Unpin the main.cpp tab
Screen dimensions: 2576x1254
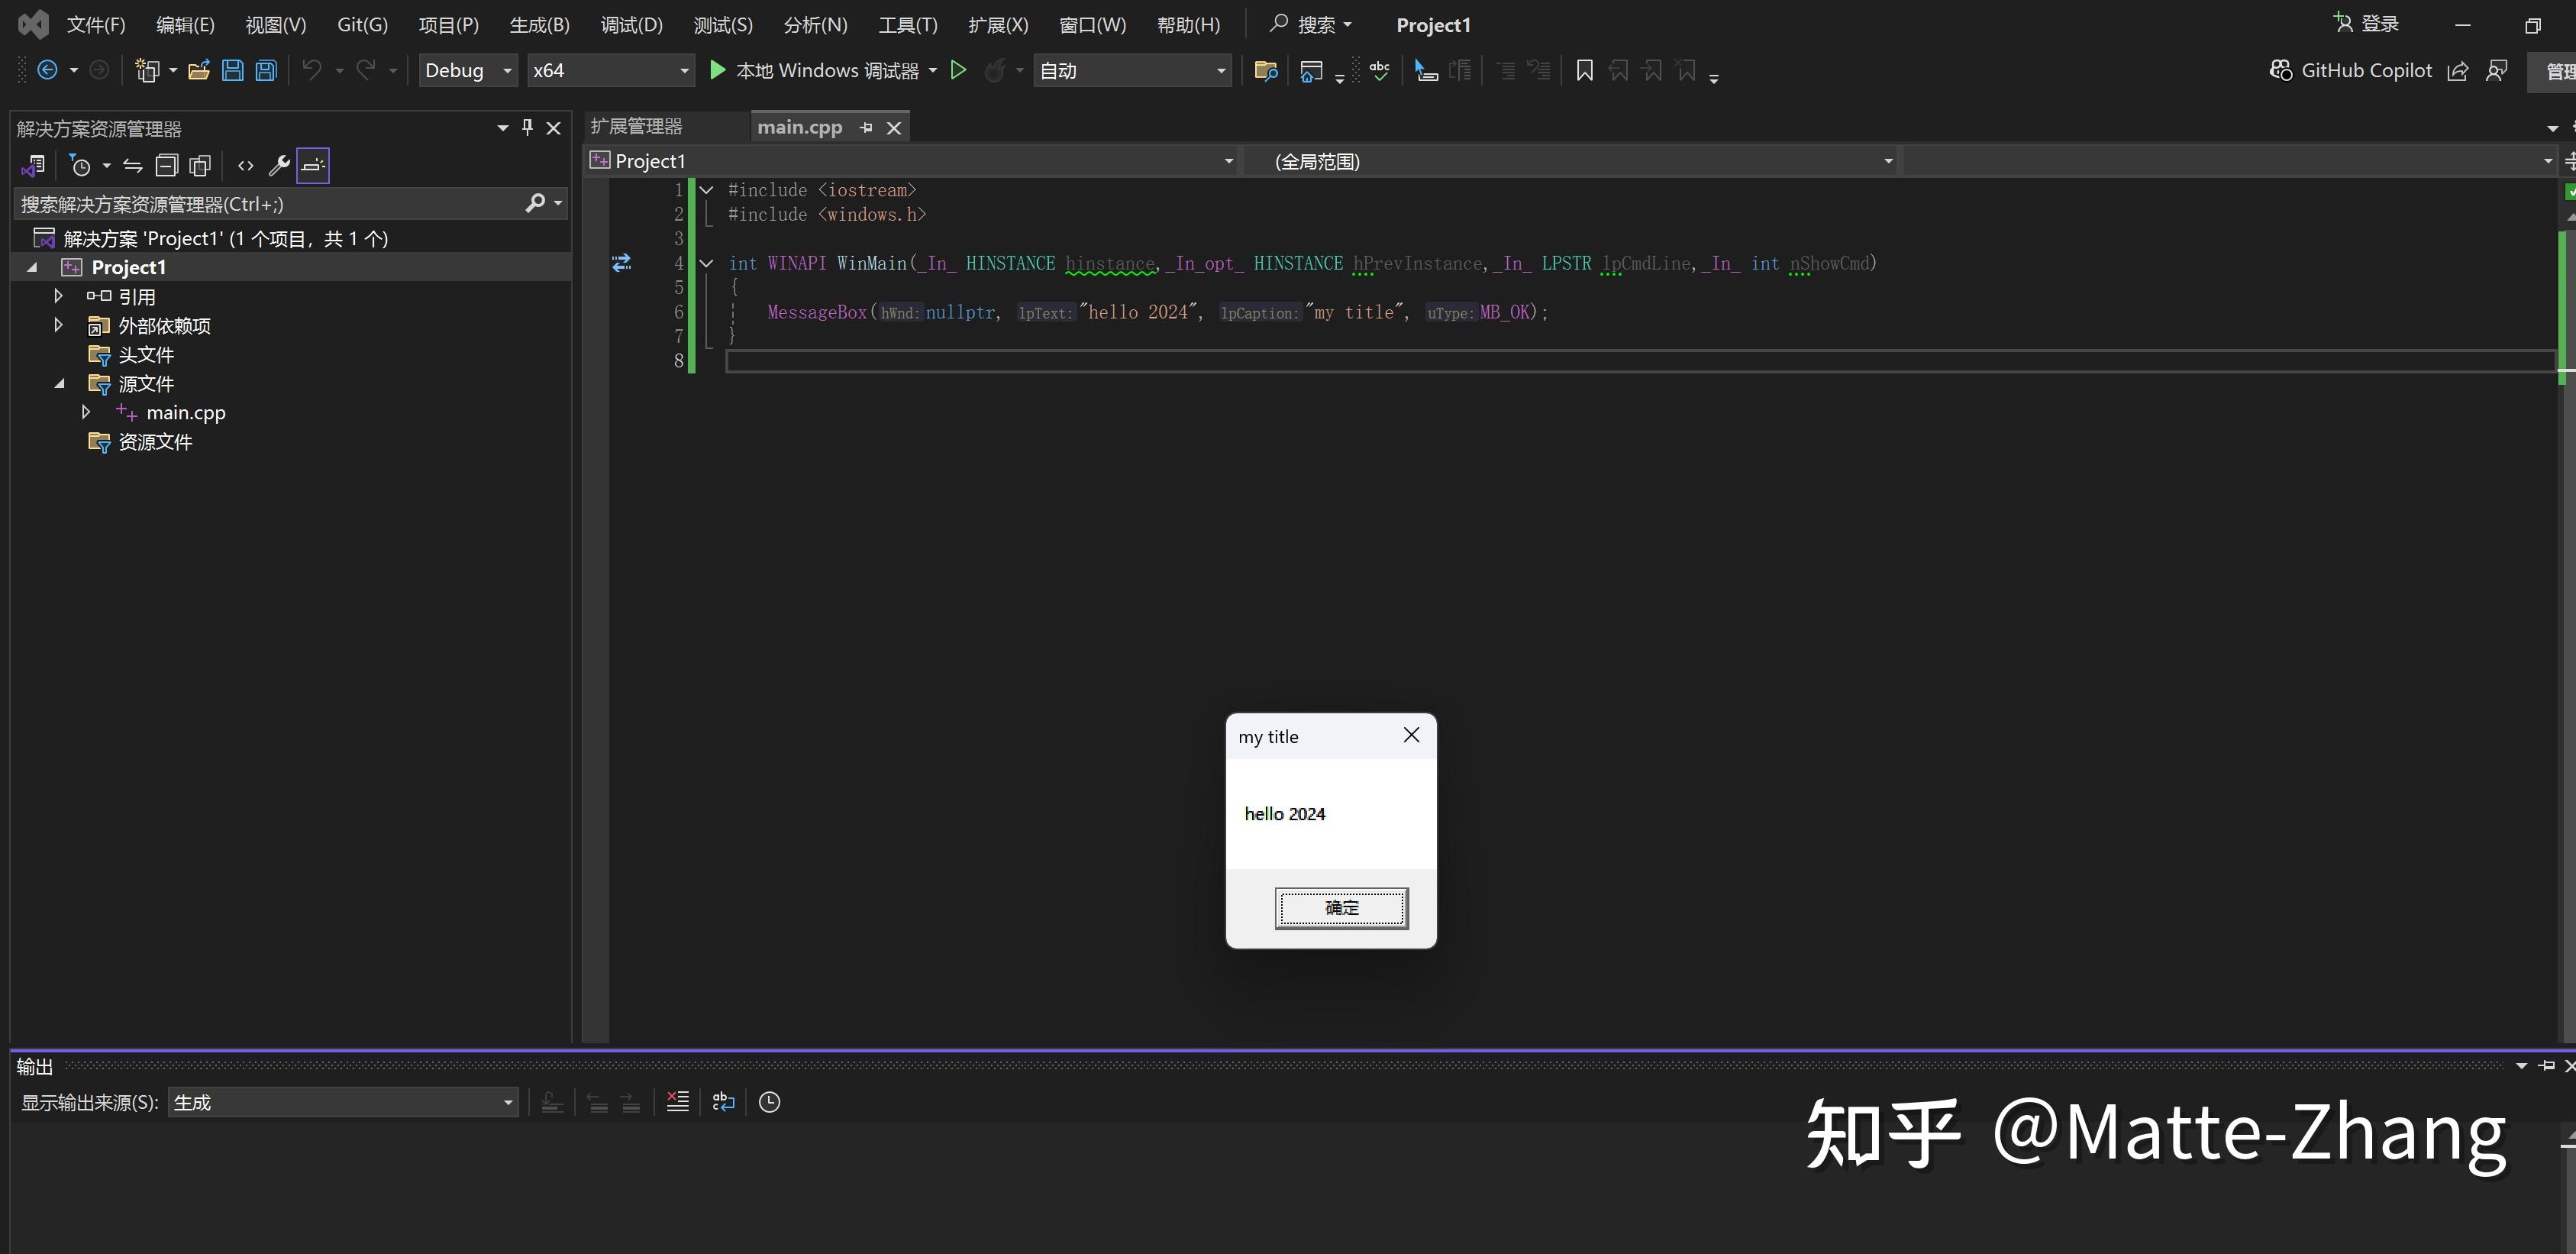865,127
